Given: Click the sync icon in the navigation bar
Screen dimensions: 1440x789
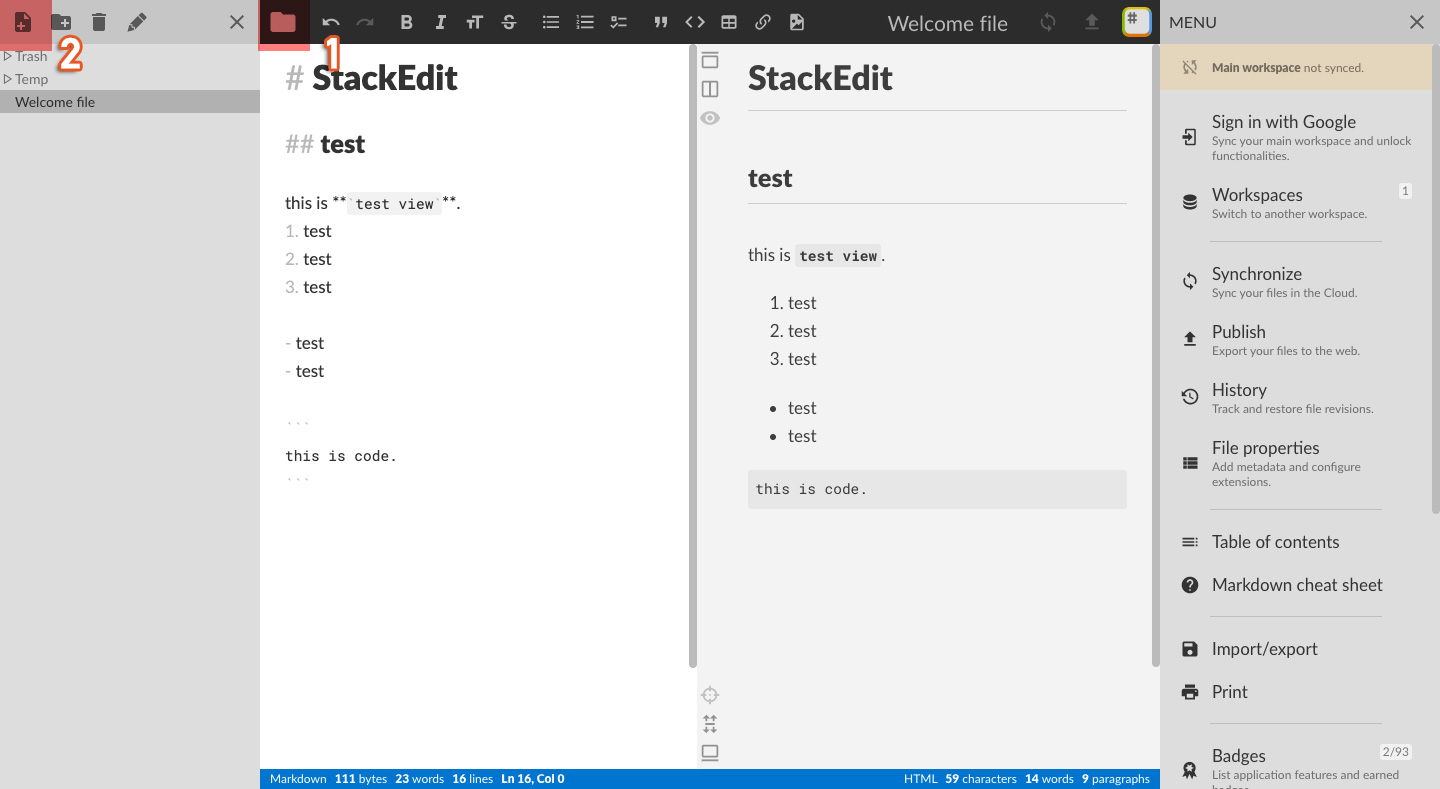Looking at the screenshot, I should pyautogui.click(x=1048, y=22).
